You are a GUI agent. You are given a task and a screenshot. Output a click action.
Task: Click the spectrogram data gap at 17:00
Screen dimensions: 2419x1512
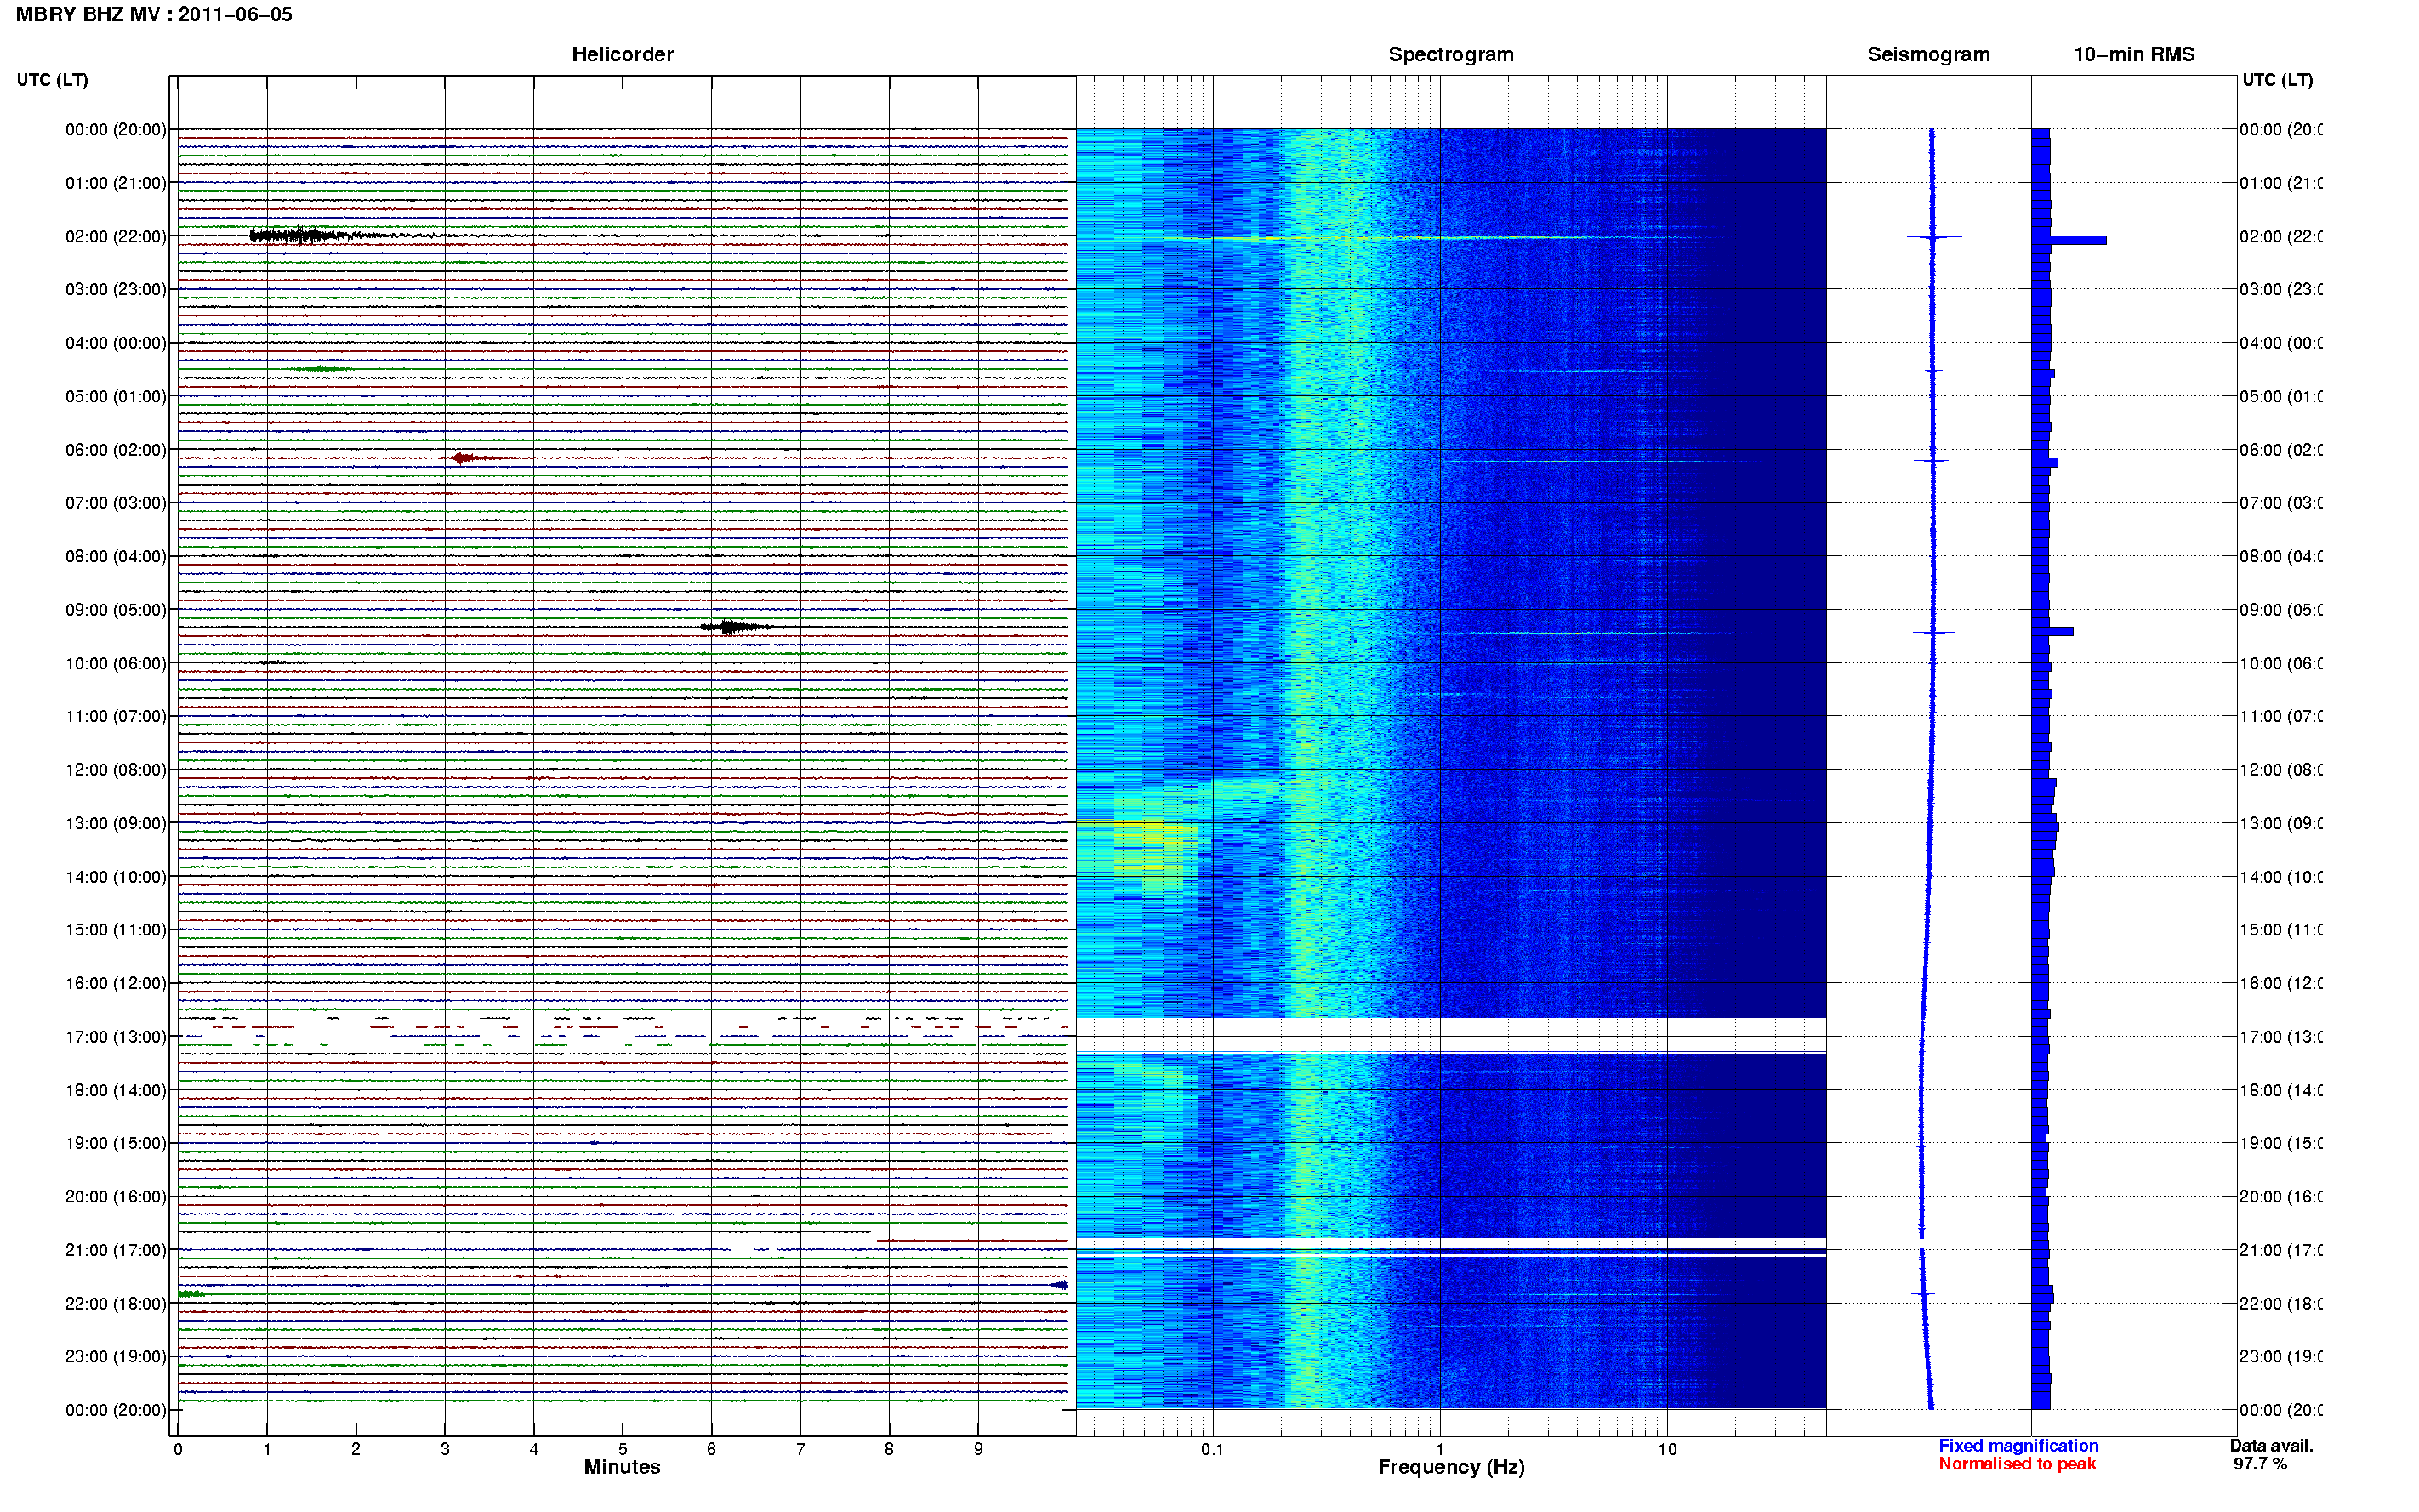[x=1450, y=1035]
